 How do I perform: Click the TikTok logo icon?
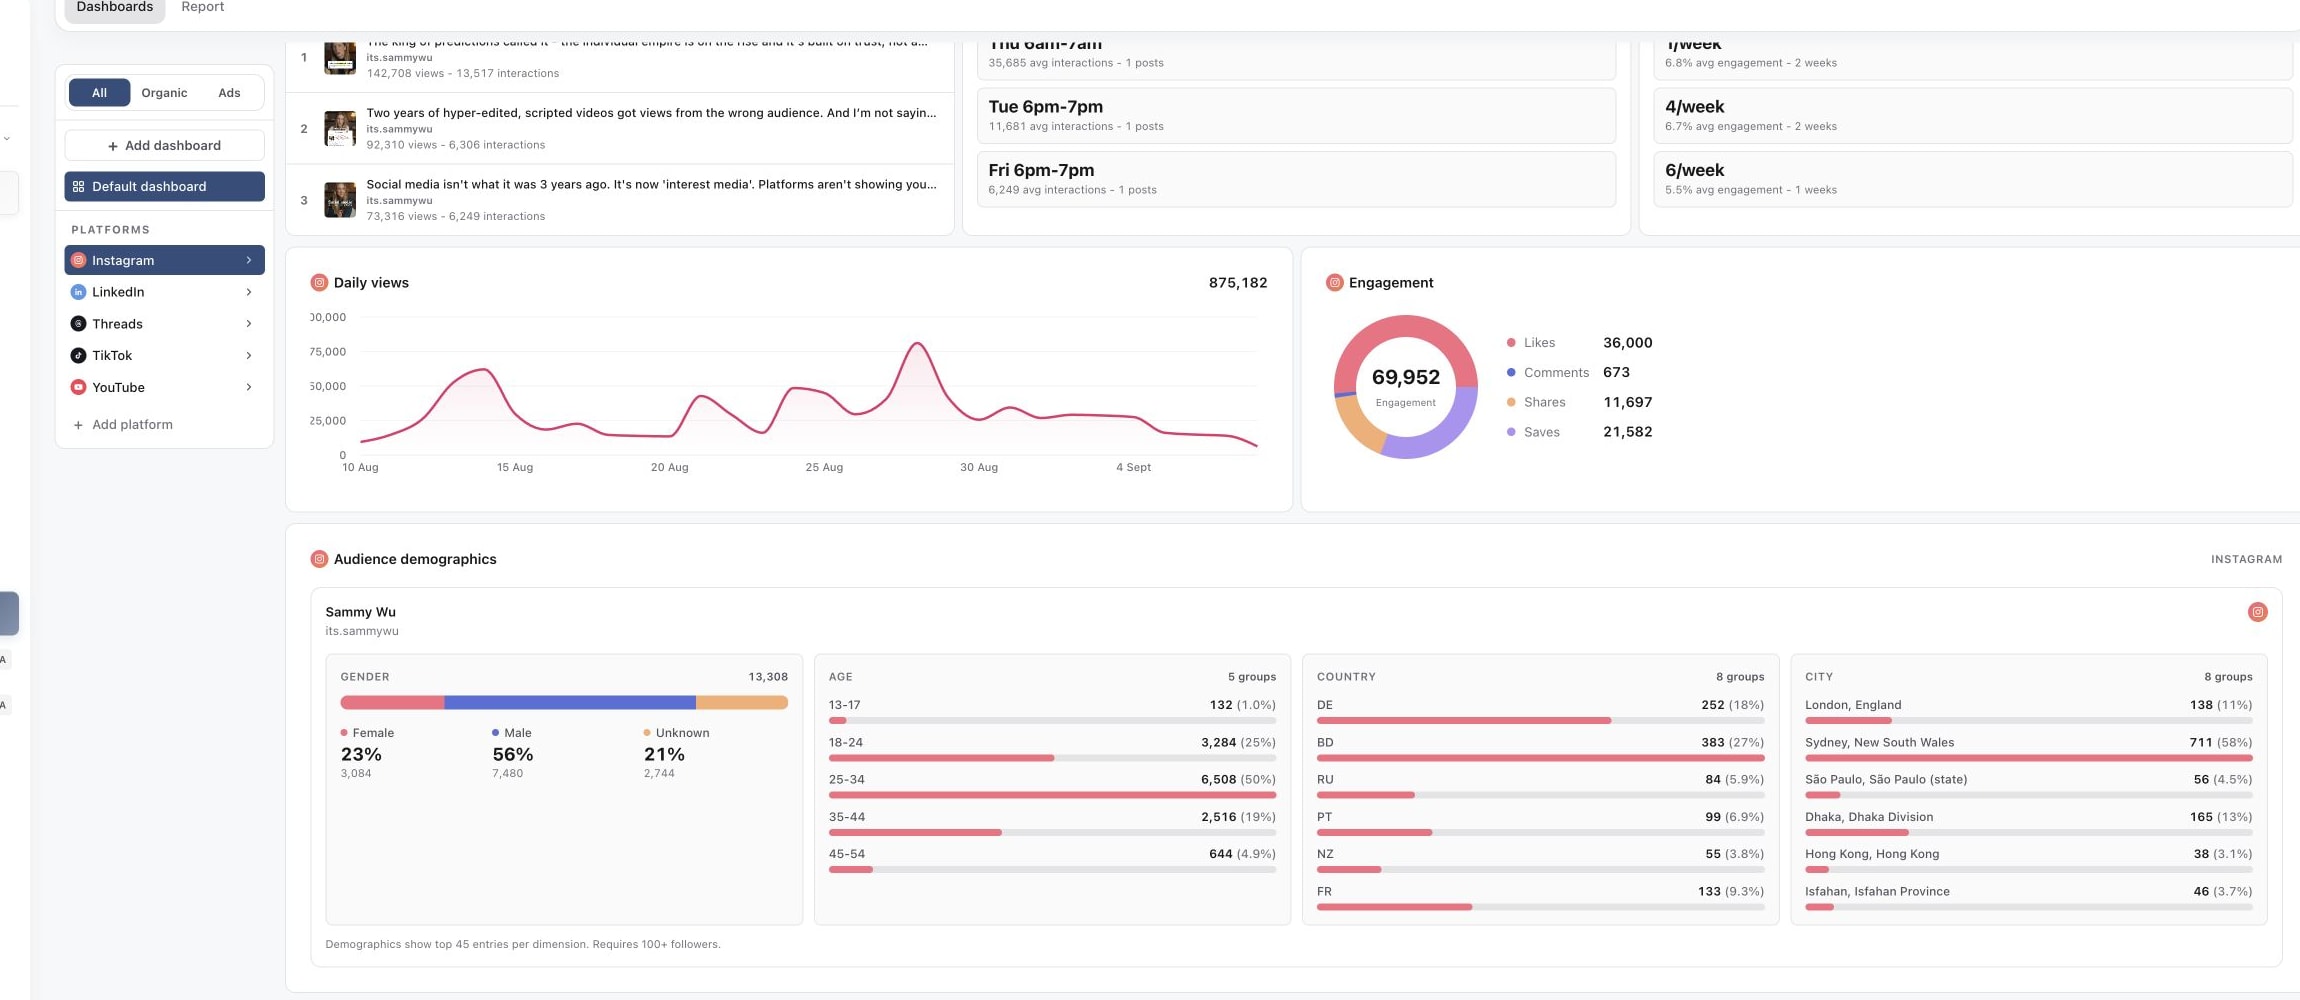(79, 356)
